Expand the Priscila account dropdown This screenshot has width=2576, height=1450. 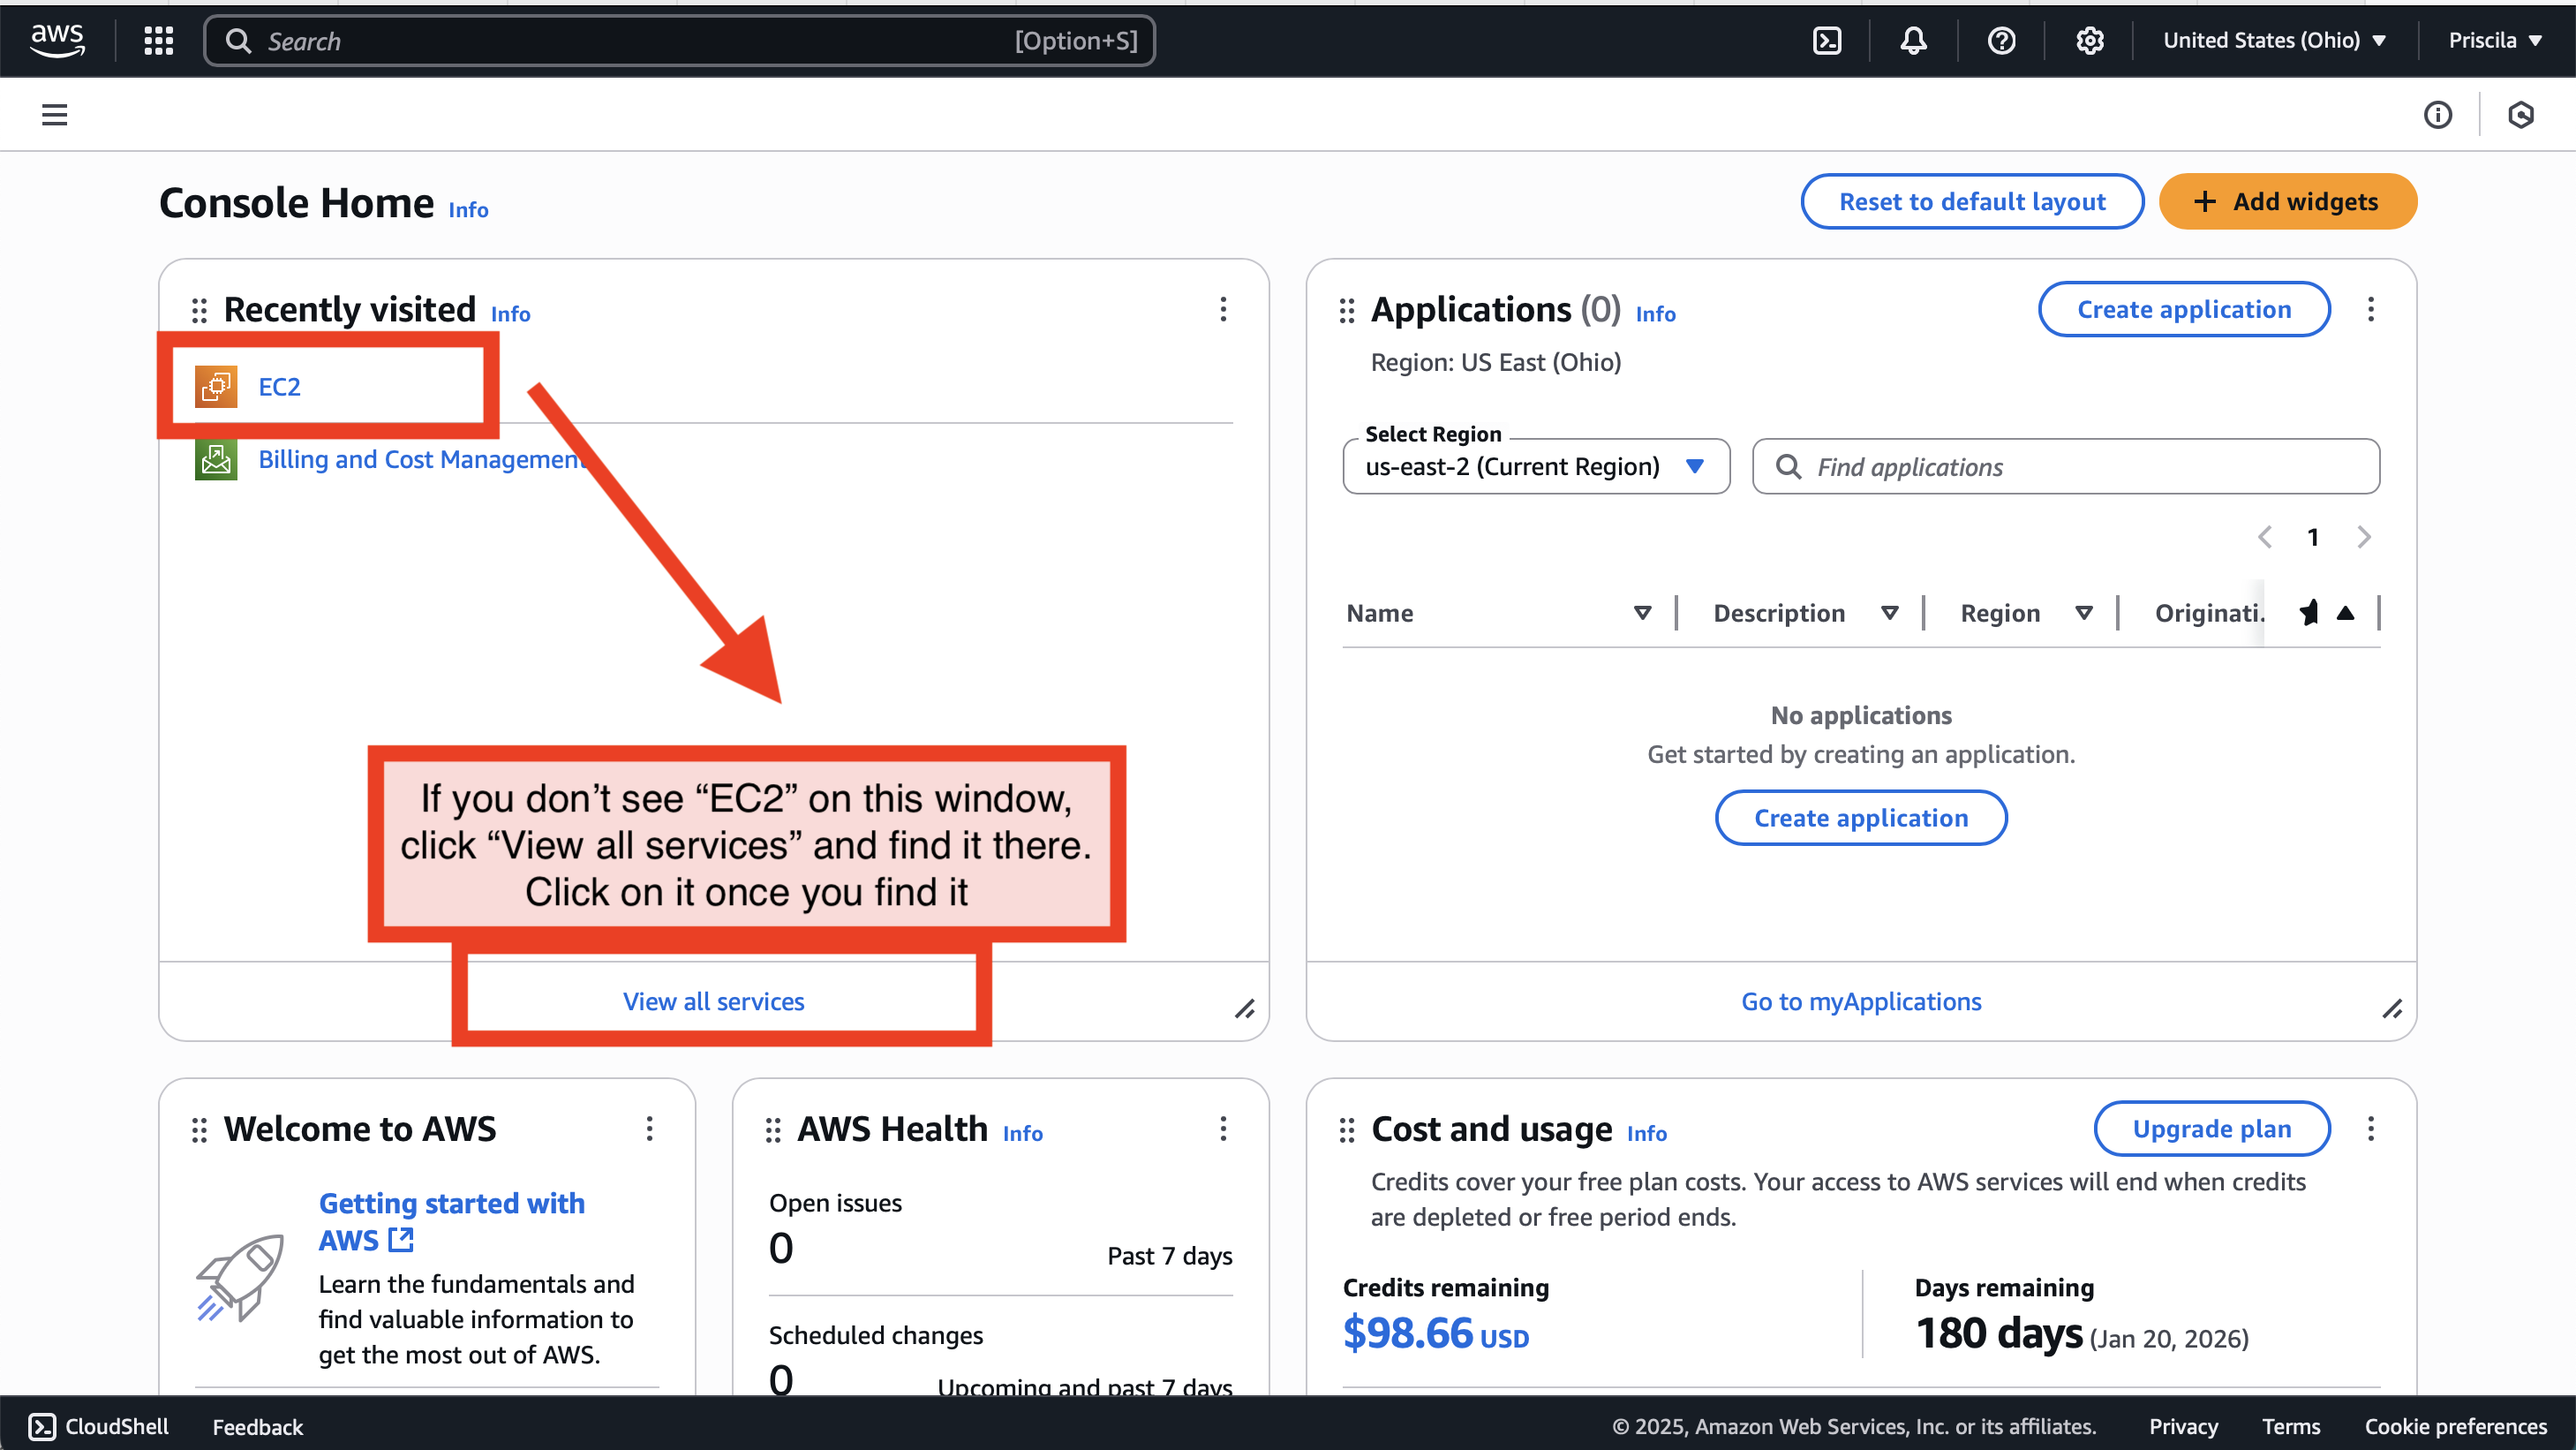(x=2494, y=41)
